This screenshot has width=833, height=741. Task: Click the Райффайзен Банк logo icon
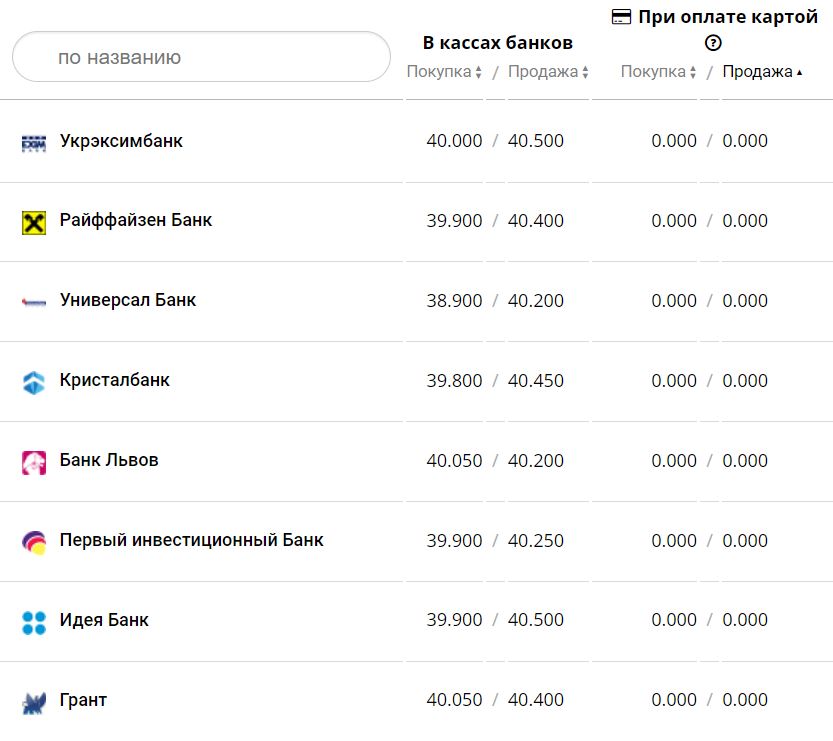(x=34, y=222)
